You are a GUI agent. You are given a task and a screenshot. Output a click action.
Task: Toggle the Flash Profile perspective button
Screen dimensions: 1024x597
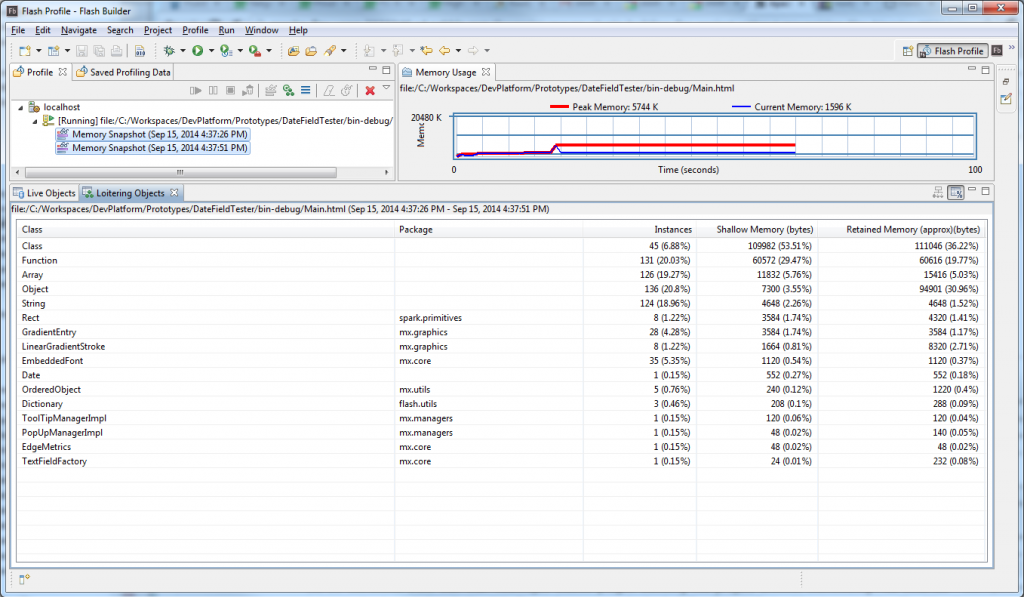tap(952, 51)
